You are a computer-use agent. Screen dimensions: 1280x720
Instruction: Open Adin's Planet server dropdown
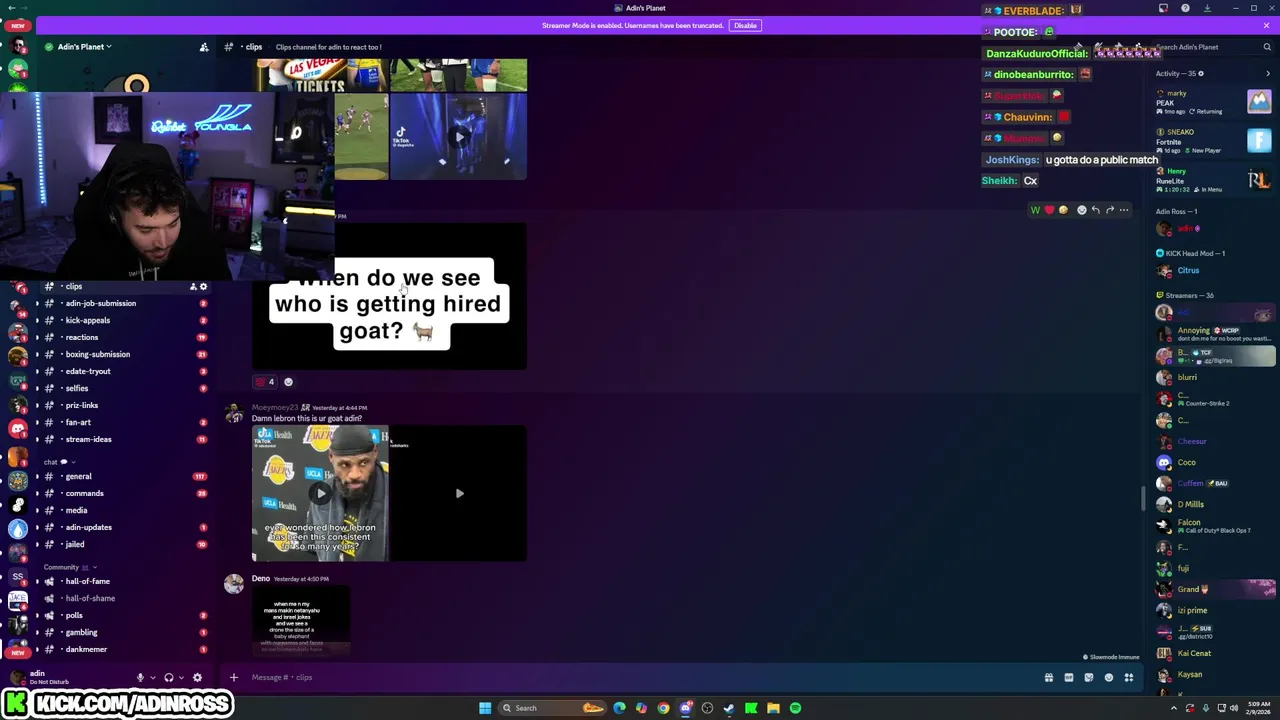[85, 47]
